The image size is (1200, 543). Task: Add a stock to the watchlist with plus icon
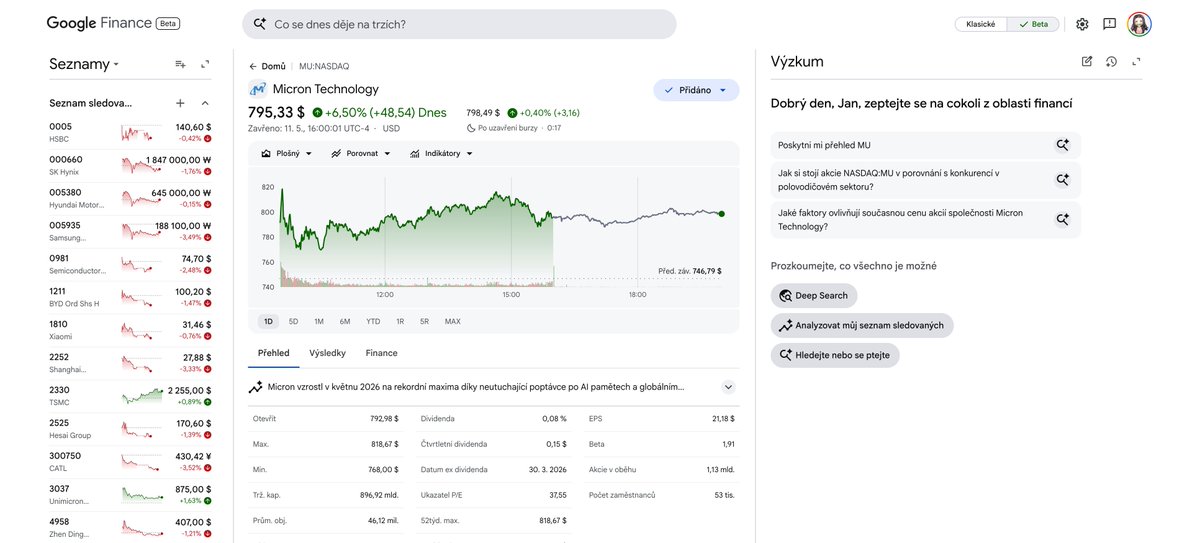coord(180,103)
